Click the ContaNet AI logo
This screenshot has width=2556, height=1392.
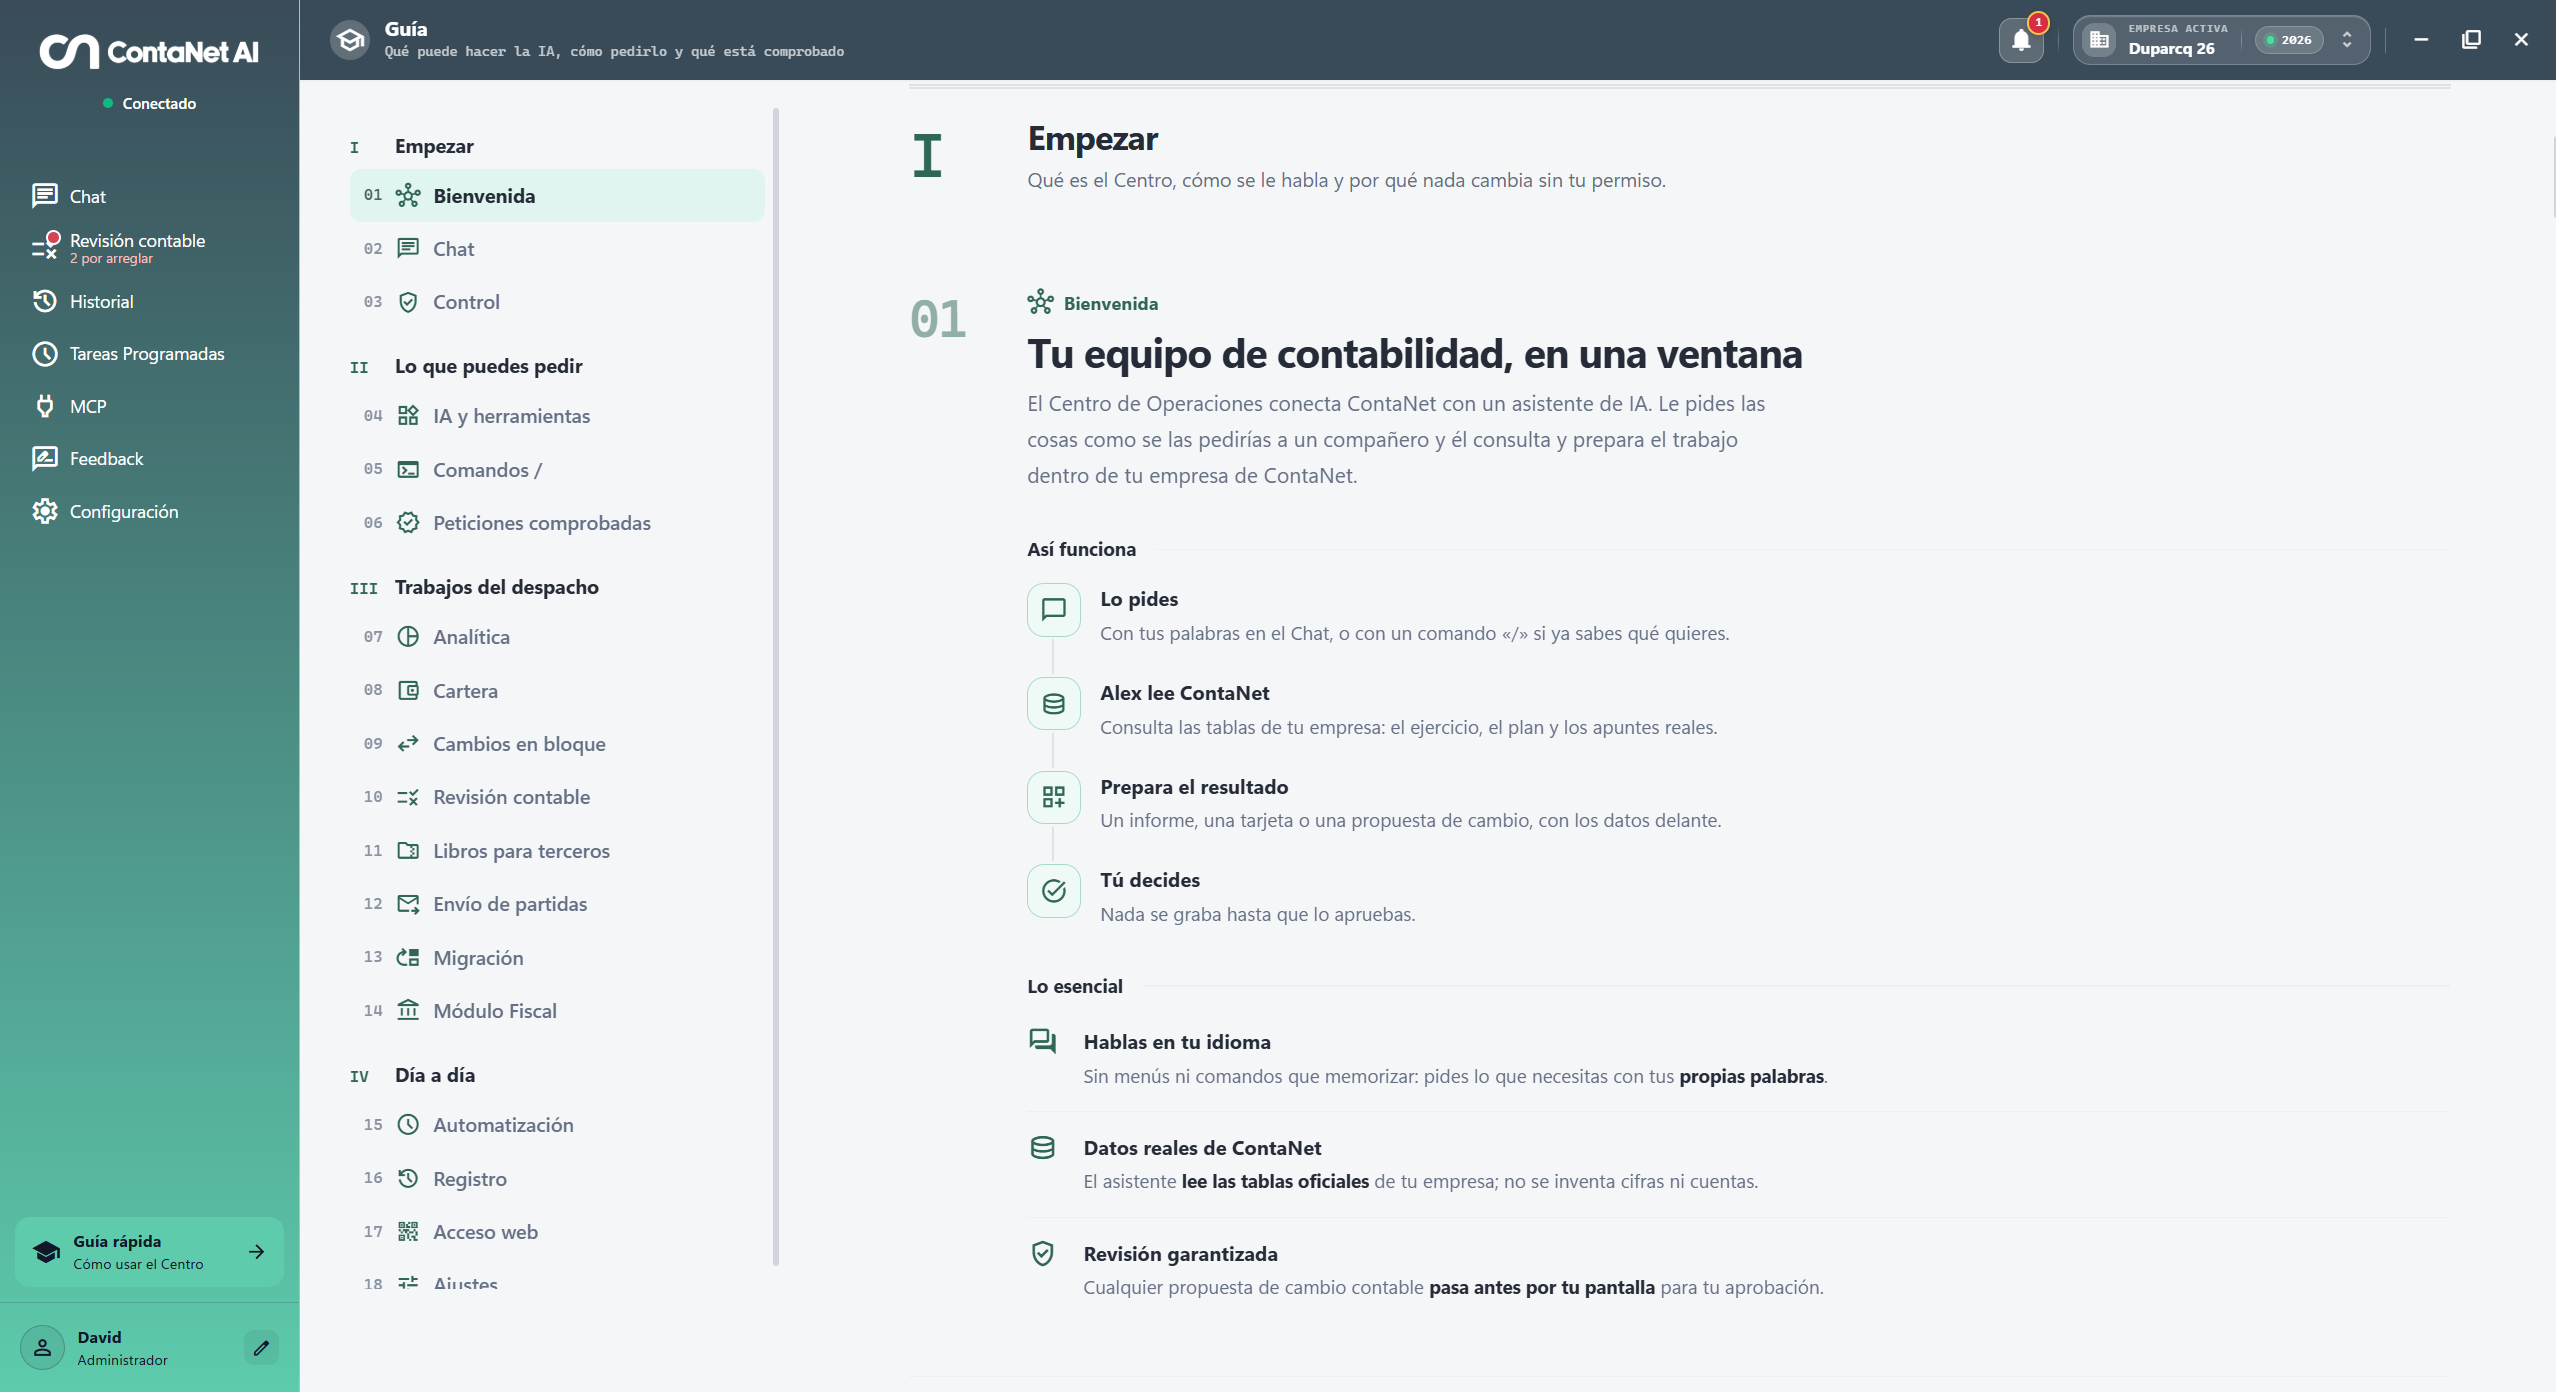pos(149,51)
